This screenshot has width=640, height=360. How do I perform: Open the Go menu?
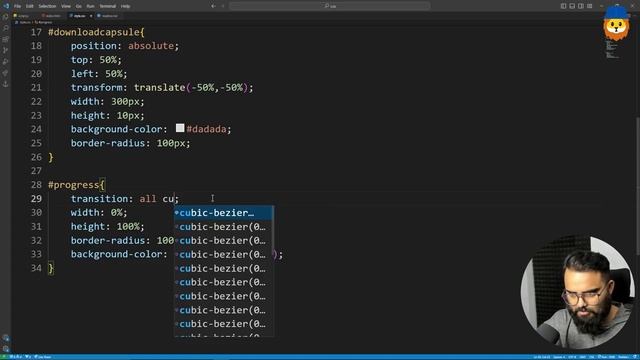click(x=78, y=6)
